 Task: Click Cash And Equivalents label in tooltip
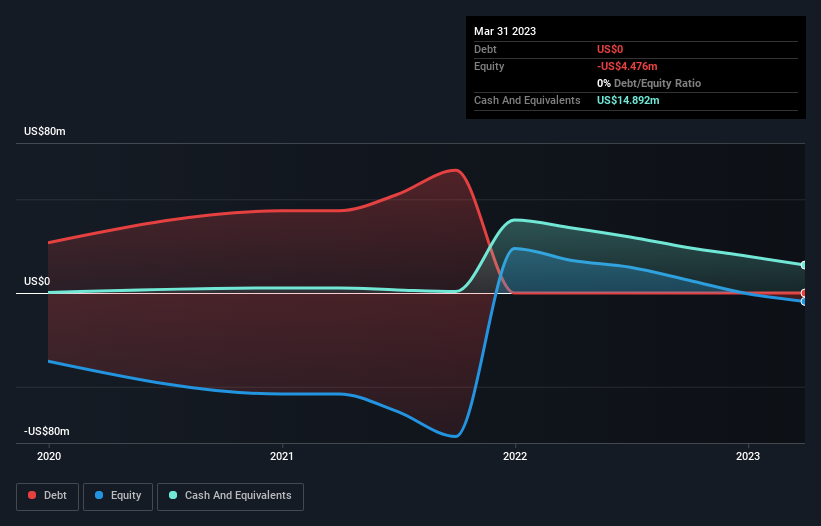(x=527, y=100)
